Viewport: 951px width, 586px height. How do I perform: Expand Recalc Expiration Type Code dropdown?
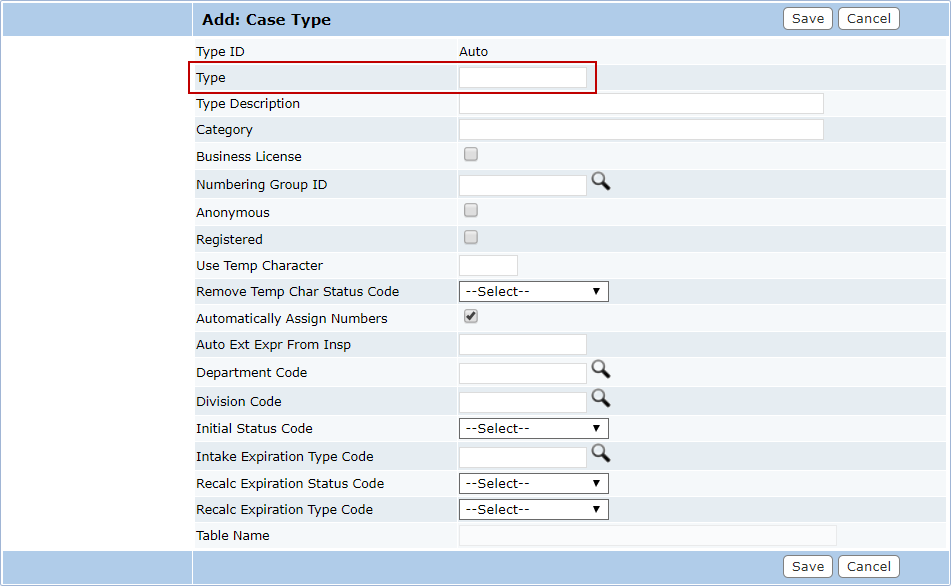click(533, 510)
